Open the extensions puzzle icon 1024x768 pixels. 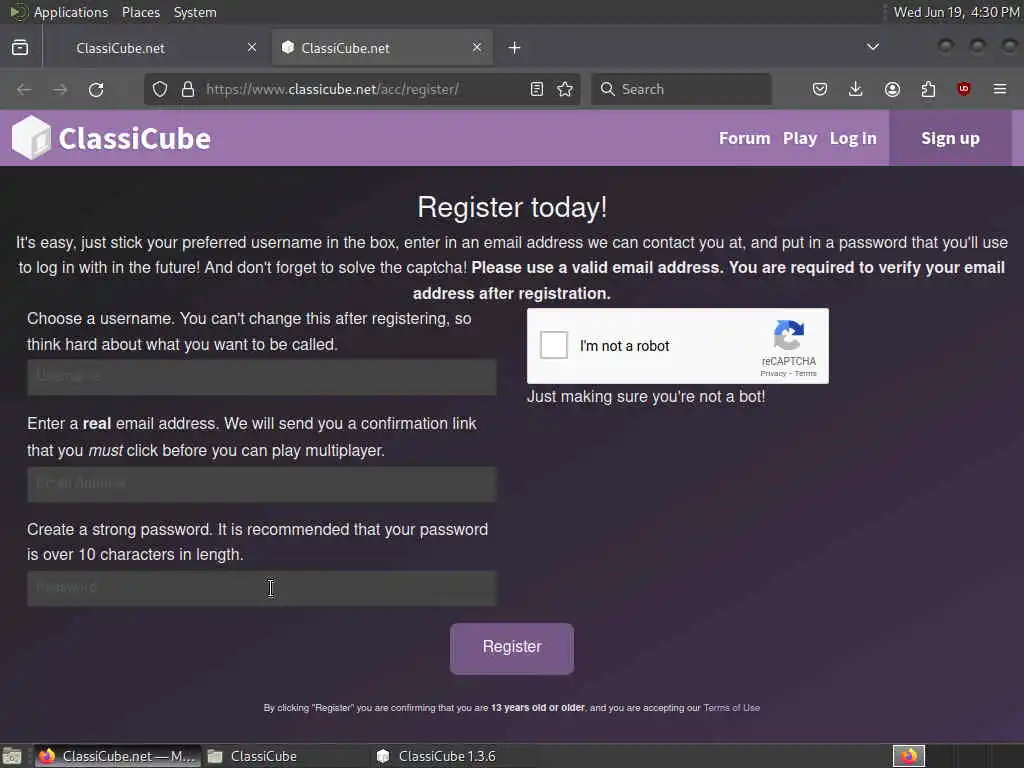[x=928, y=89]
